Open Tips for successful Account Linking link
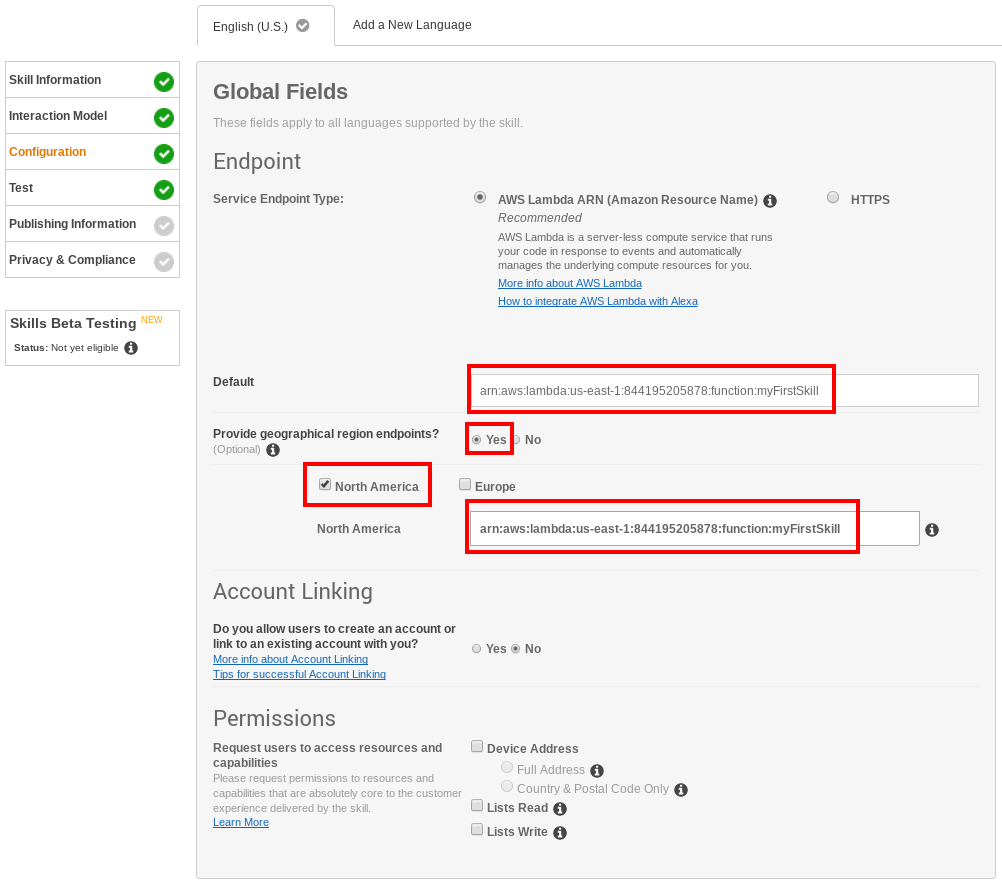 (299, 674)
